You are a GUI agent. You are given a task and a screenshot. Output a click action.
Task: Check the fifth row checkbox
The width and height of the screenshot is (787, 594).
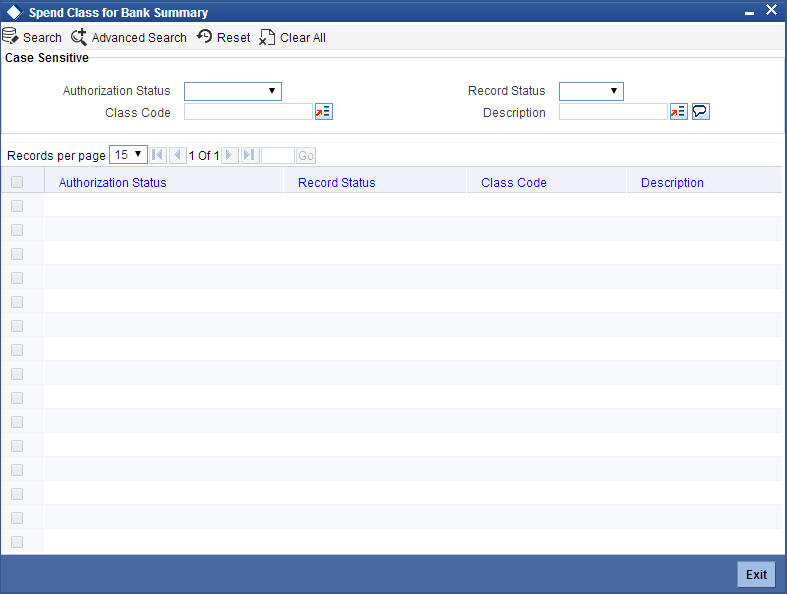(x=17, y=302)
